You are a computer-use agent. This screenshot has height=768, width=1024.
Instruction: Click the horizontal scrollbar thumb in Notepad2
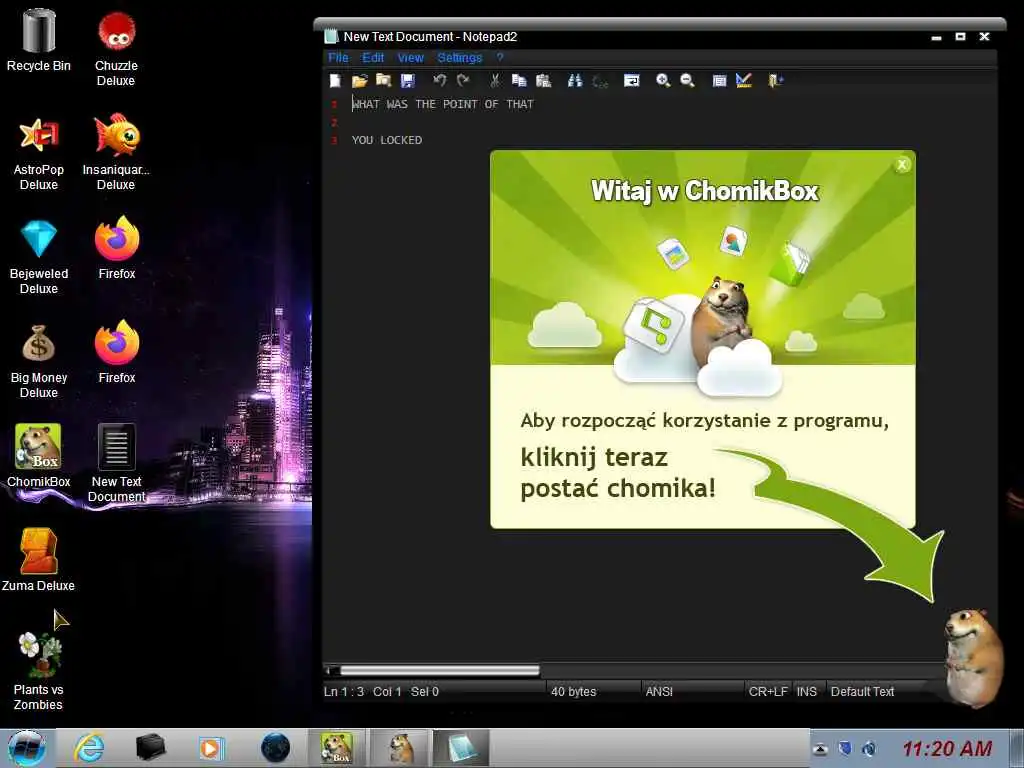pos(439,670)
